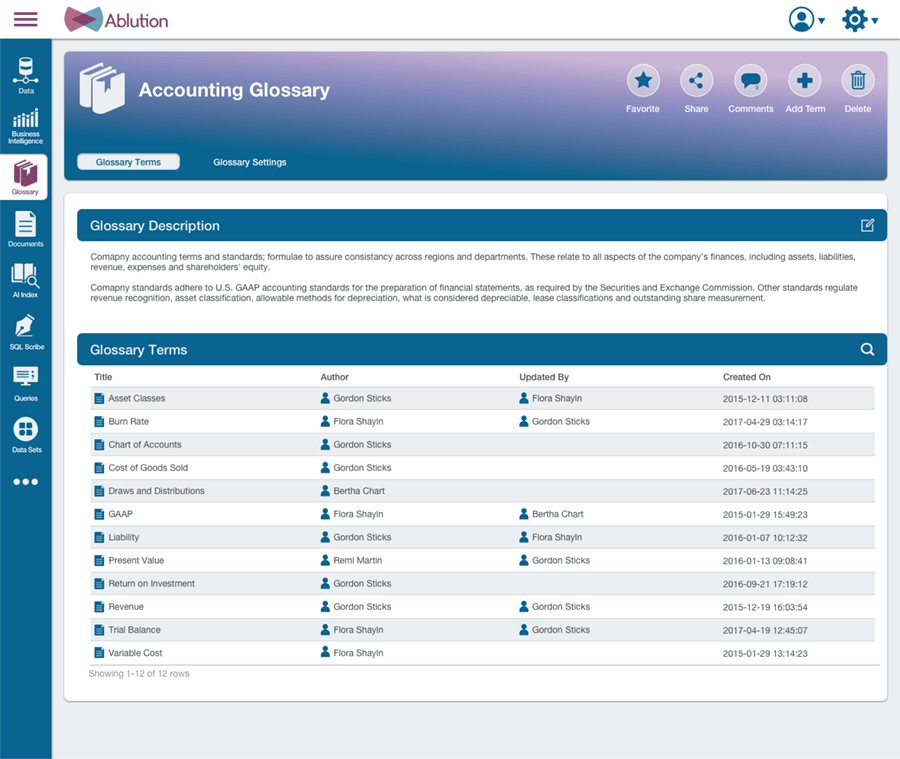Open Documents in the sidebar
This screenshot has height=759, width=900.
pyautogui.click(x=26, y=229)
